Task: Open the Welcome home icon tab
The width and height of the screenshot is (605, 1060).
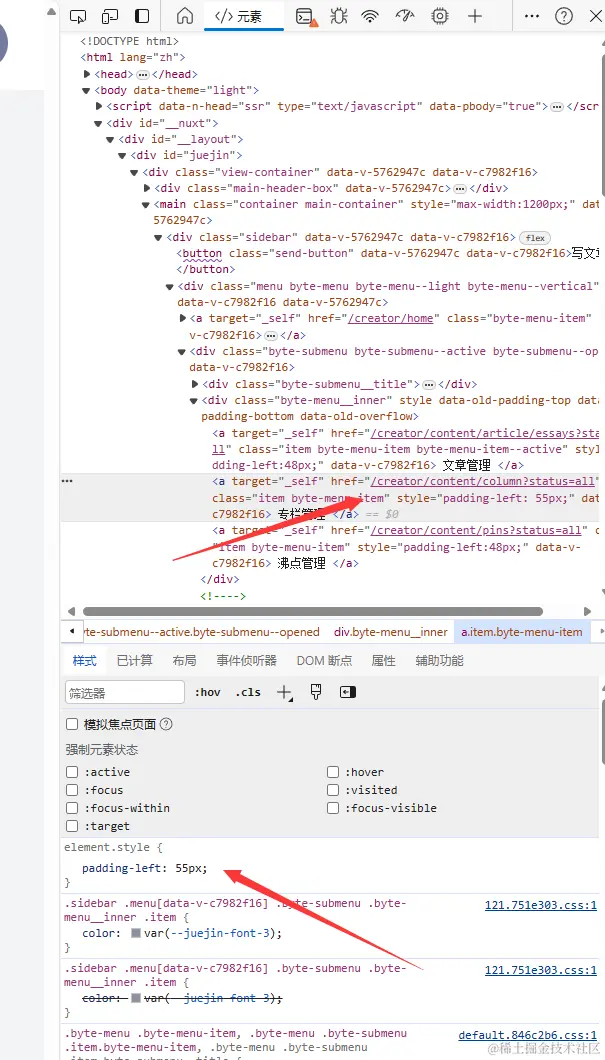Action: point(185,16)
